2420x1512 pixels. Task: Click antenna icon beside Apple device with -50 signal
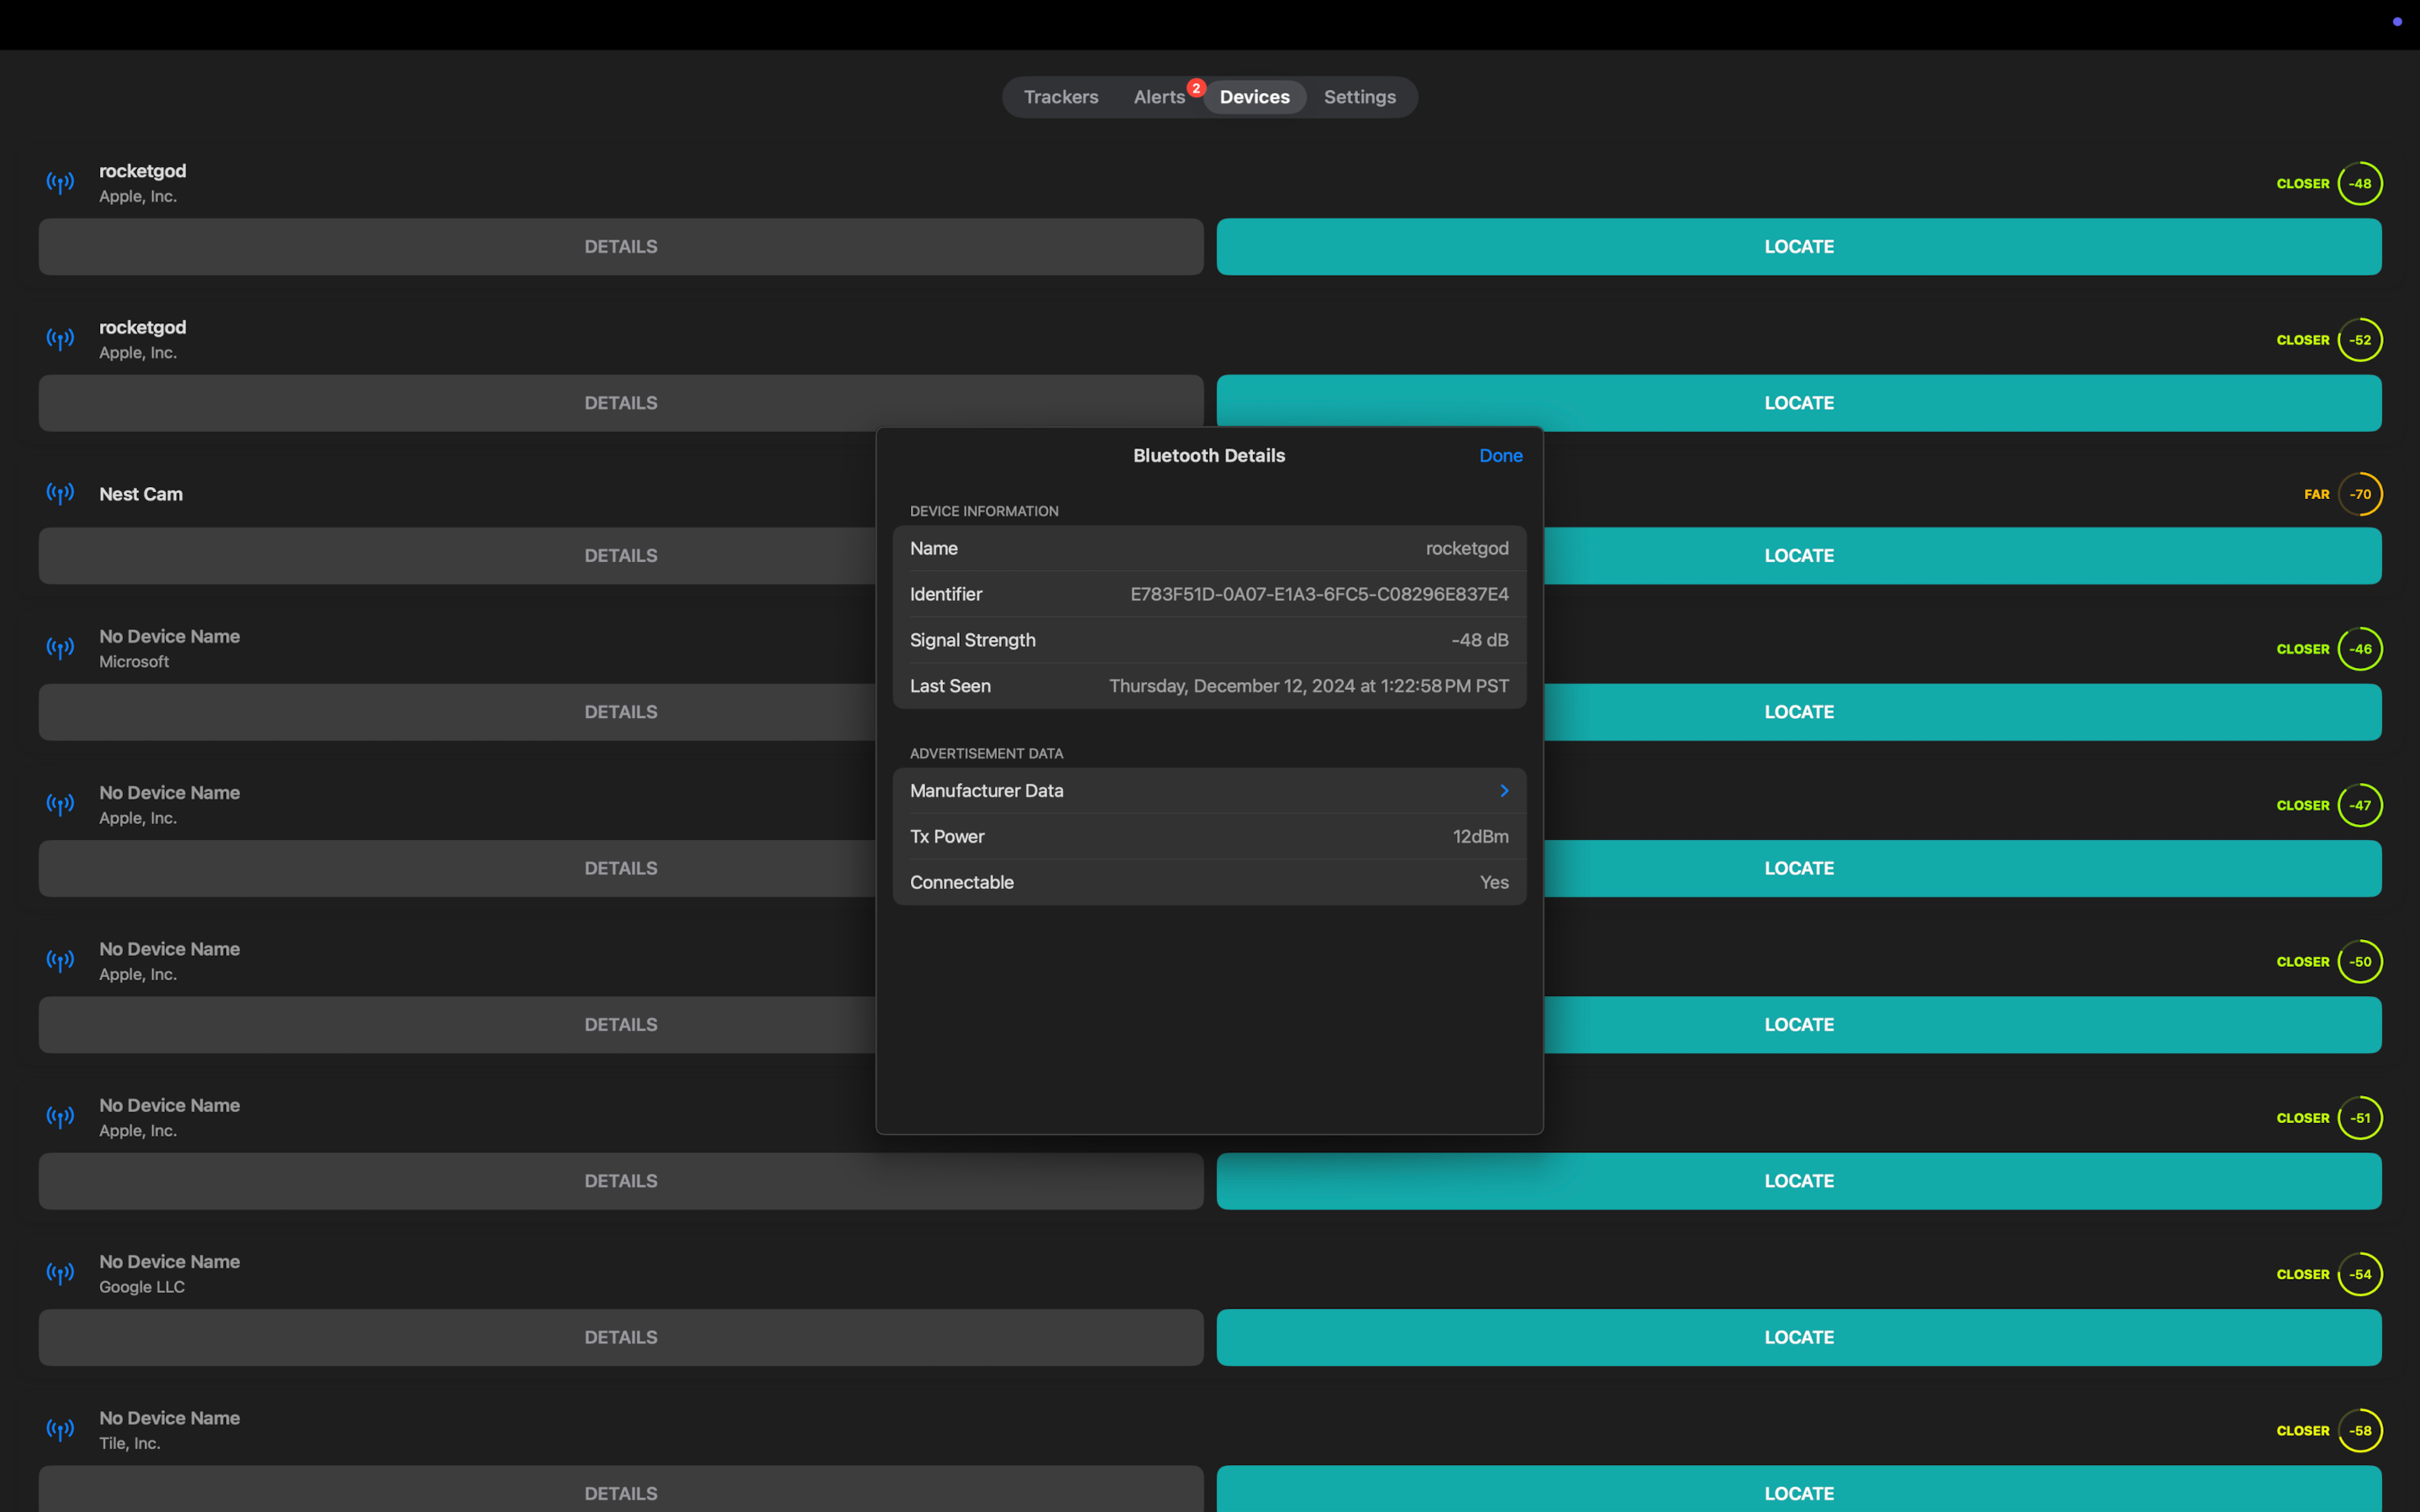tap(60, 961)
